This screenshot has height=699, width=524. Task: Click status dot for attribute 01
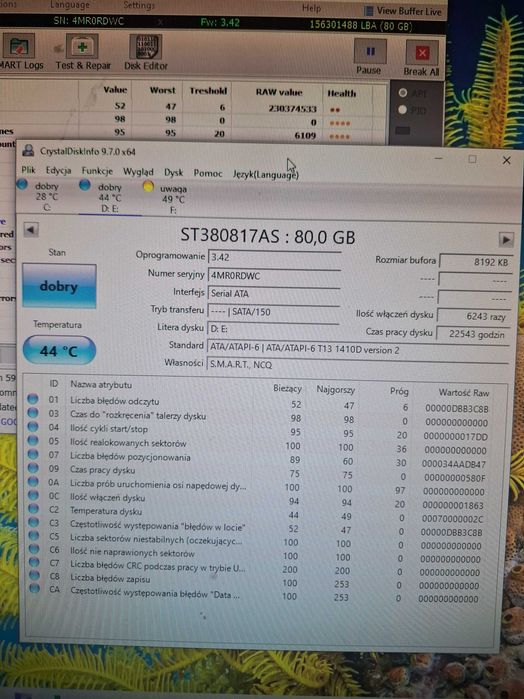[x=33, y=399]
